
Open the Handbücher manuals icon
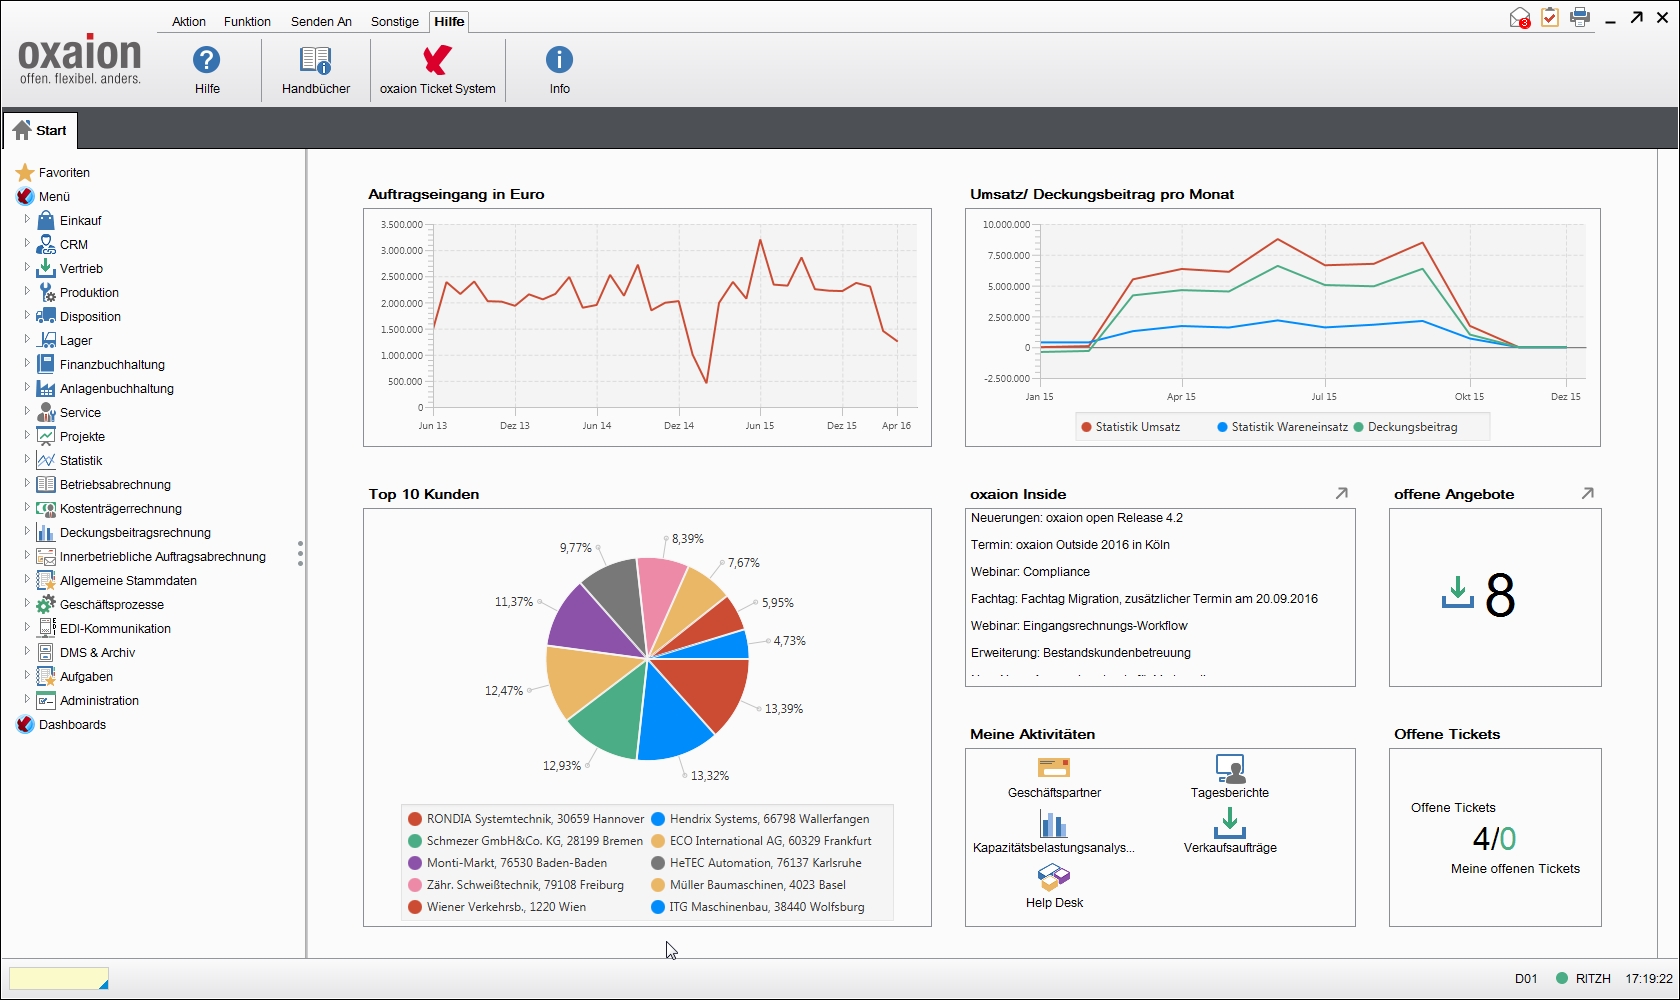pos(315,68)
